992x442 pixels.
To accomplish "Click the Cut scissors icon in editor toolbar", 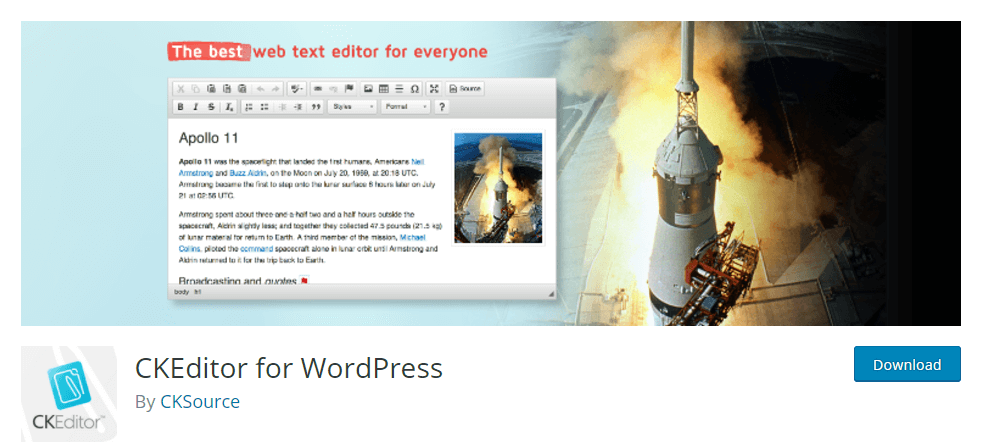I will pyautogui.click(x=180, y=89).
